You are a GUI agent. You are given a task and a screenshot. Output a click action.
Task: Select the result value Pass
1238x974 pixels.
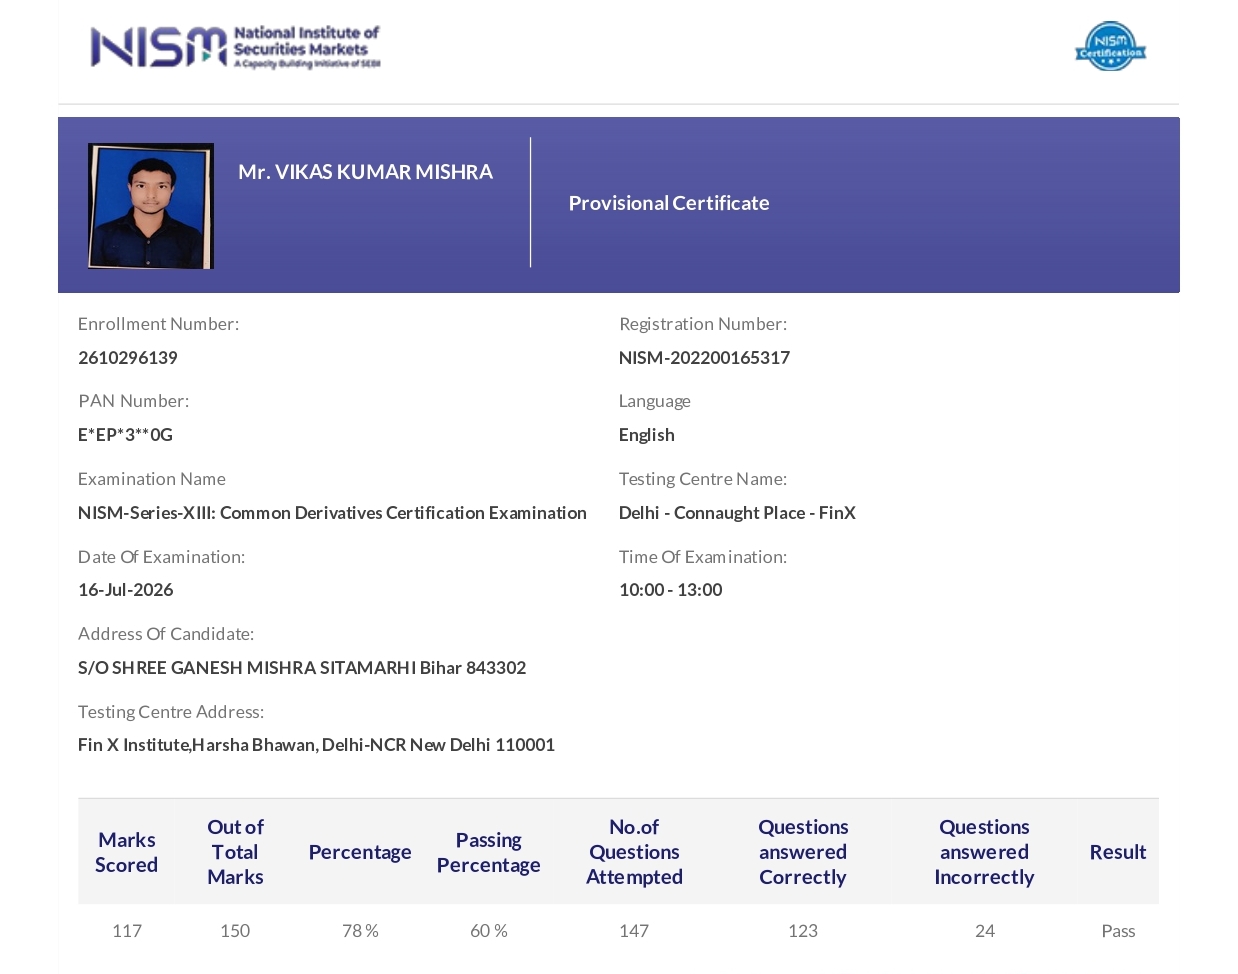pos(1118,931)
